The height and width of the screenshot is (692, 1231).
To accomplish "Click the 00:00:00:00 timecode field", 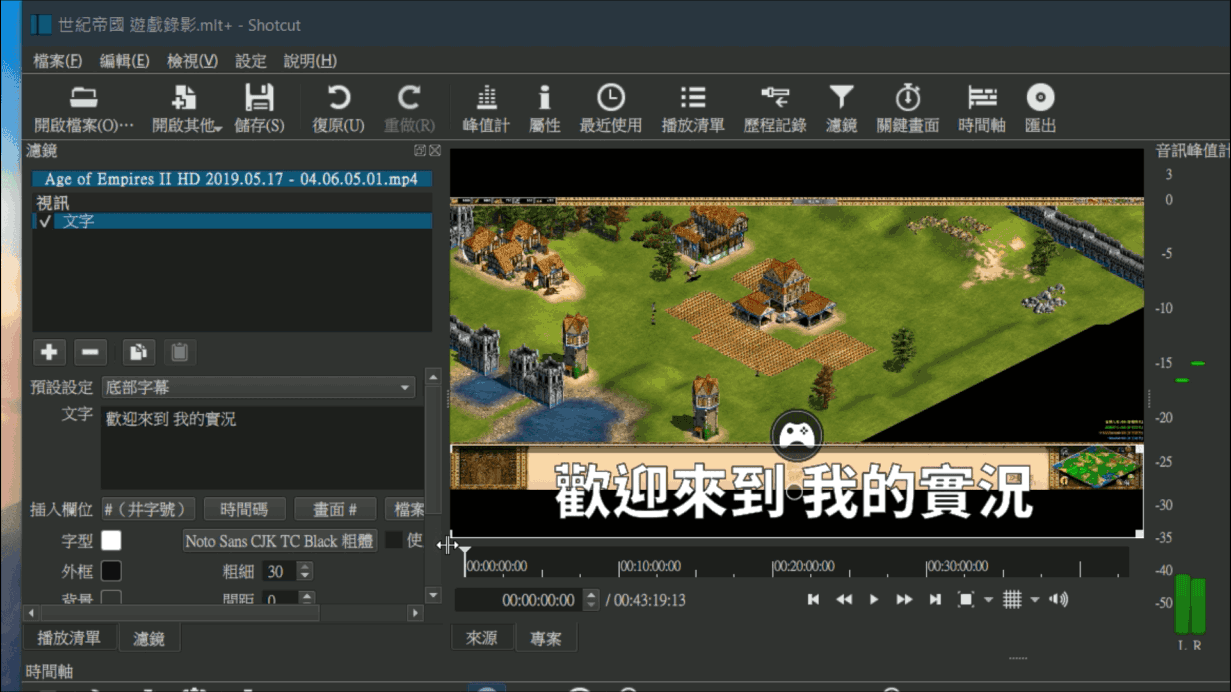I will coord(520,600).
